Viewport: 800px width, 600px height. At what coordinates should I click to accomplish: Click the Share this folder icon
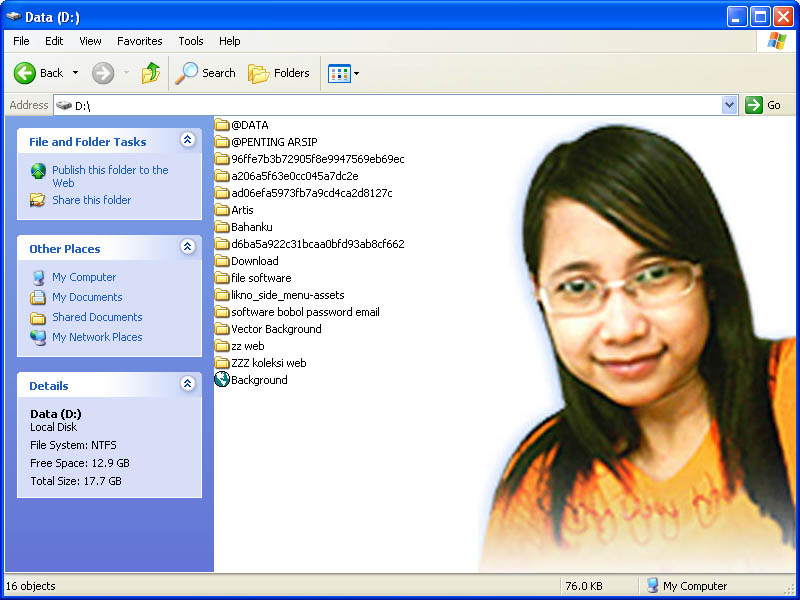point(37,199)
